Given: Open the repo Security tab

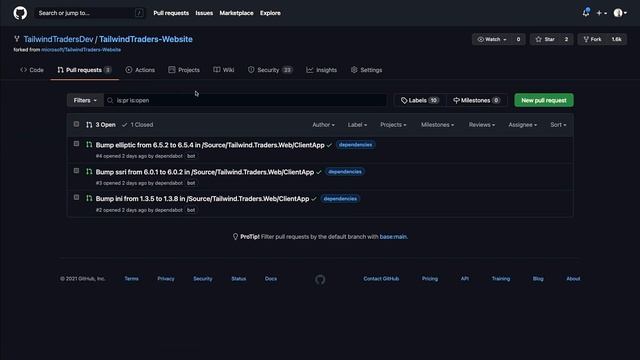Looking at the screenshot, I should tap(270, 70).
